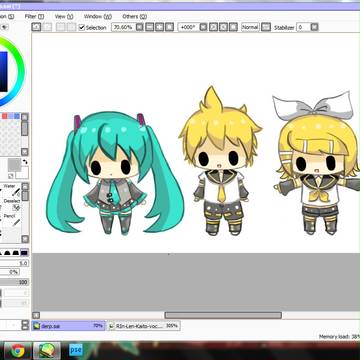360x360 pixels.
Task: Choose the dark selected brush edge shape
Action: [24, 253]
